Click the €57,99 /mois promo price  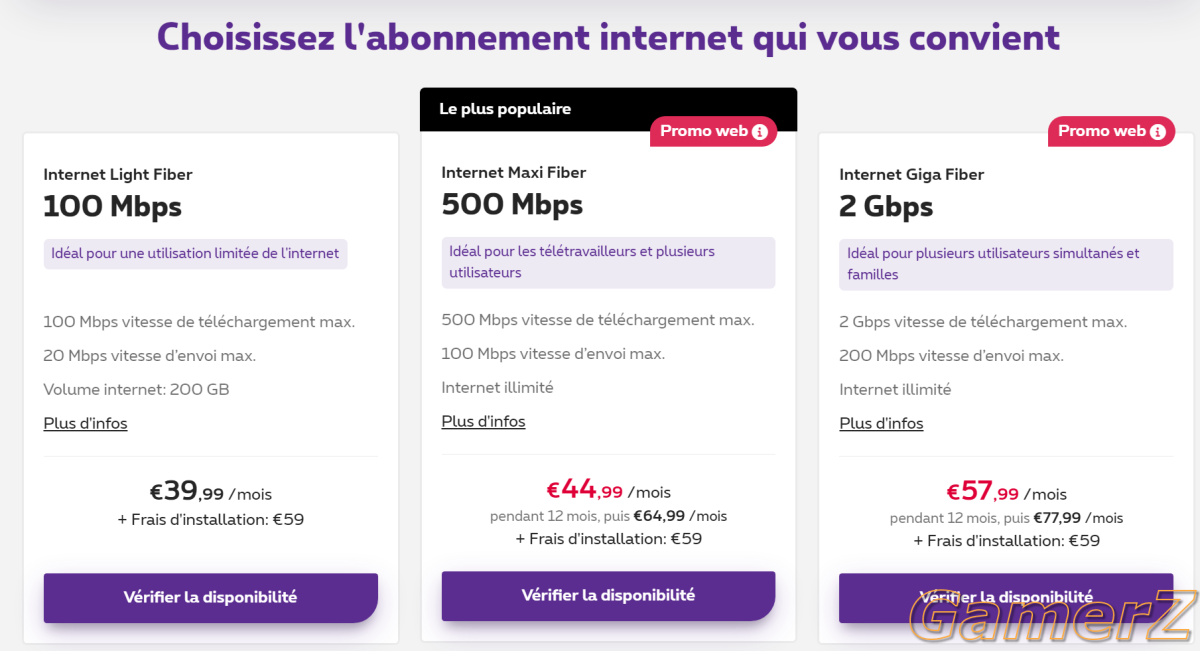(x=1006, y=492)
